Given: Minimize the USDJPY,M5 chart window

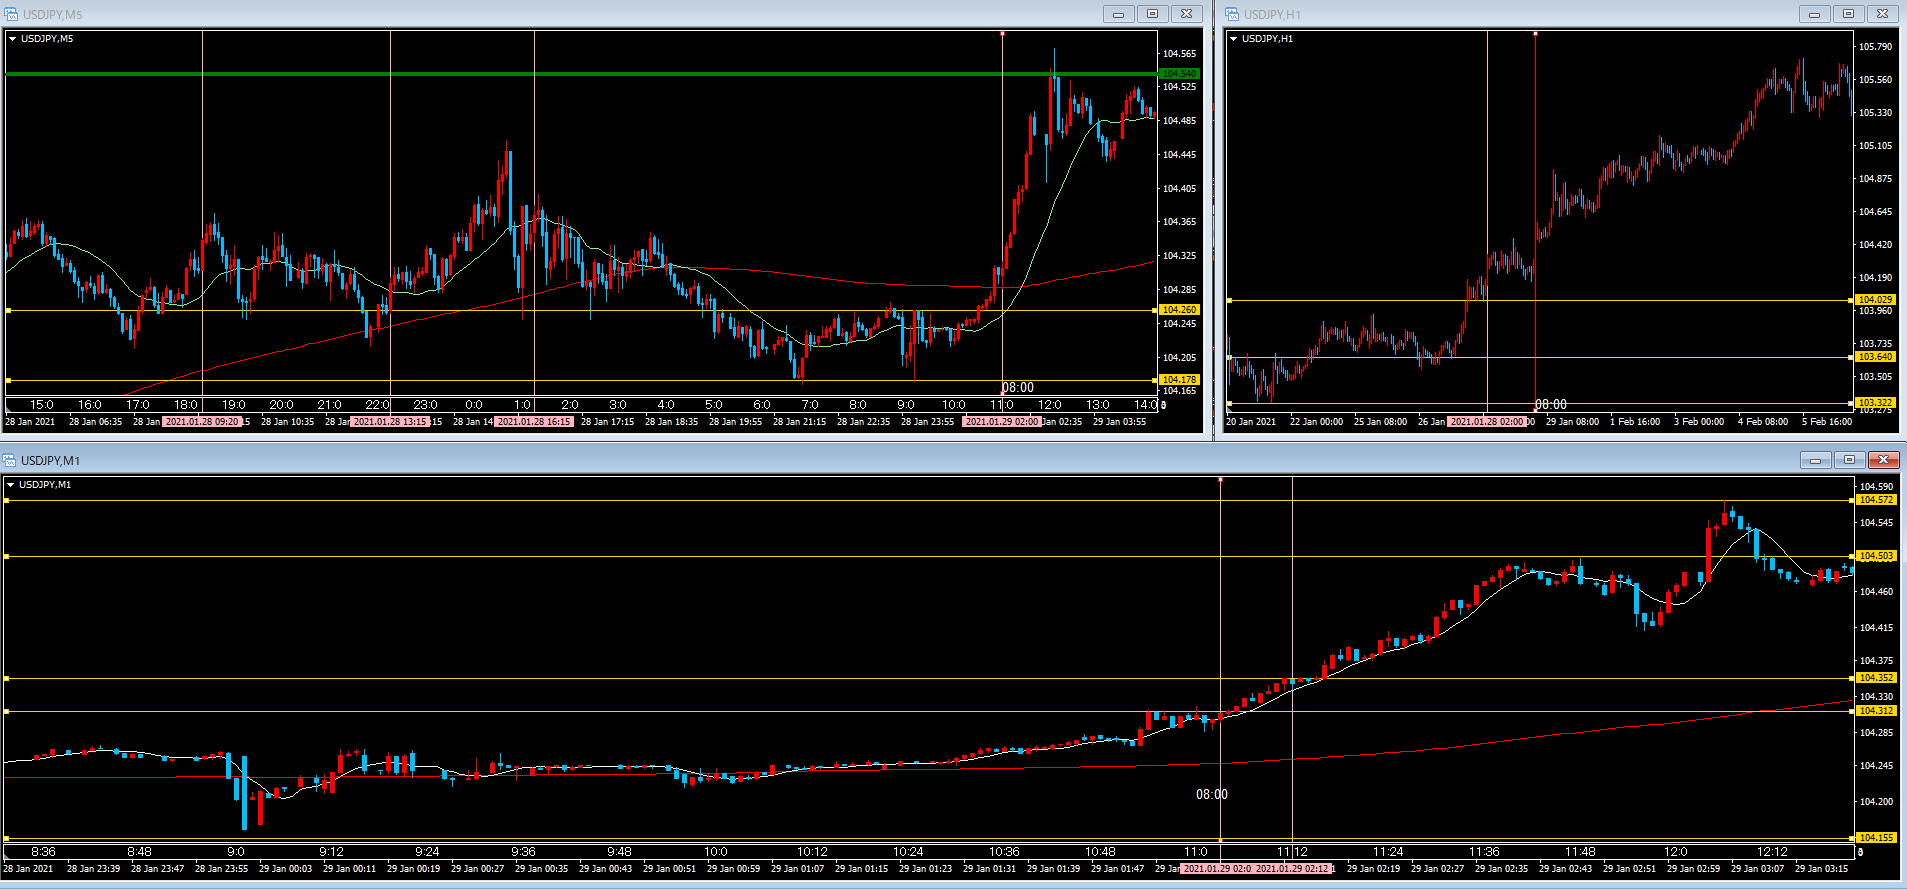Looking at the screenshot, I should click(x=1118, y=14).
